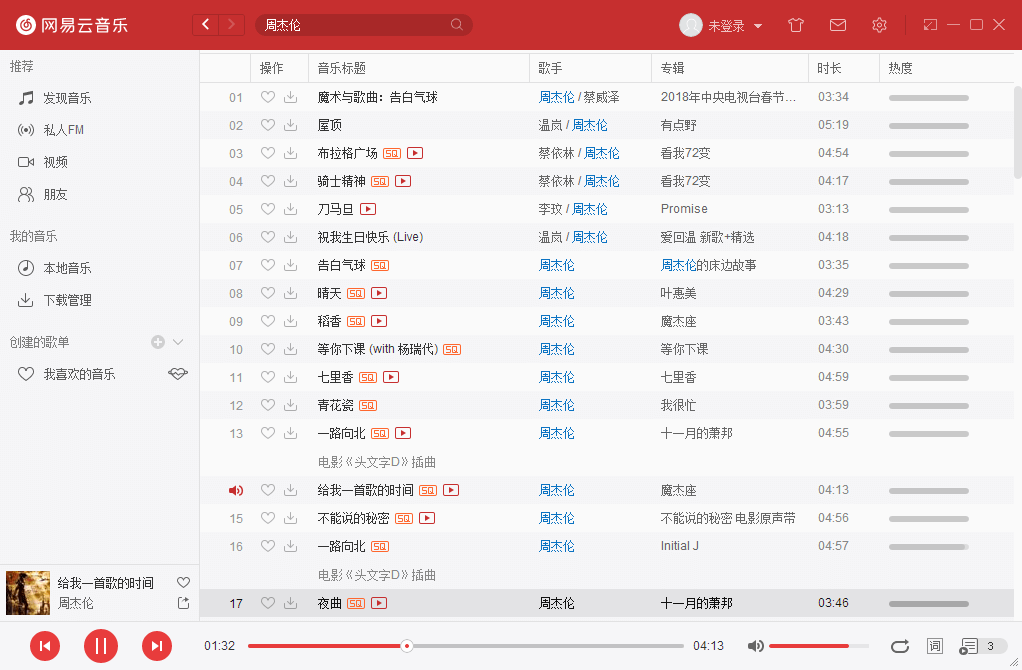Skip to the previous track
The width and height of the screenshot is (1022, 670).
coord(45,646)
